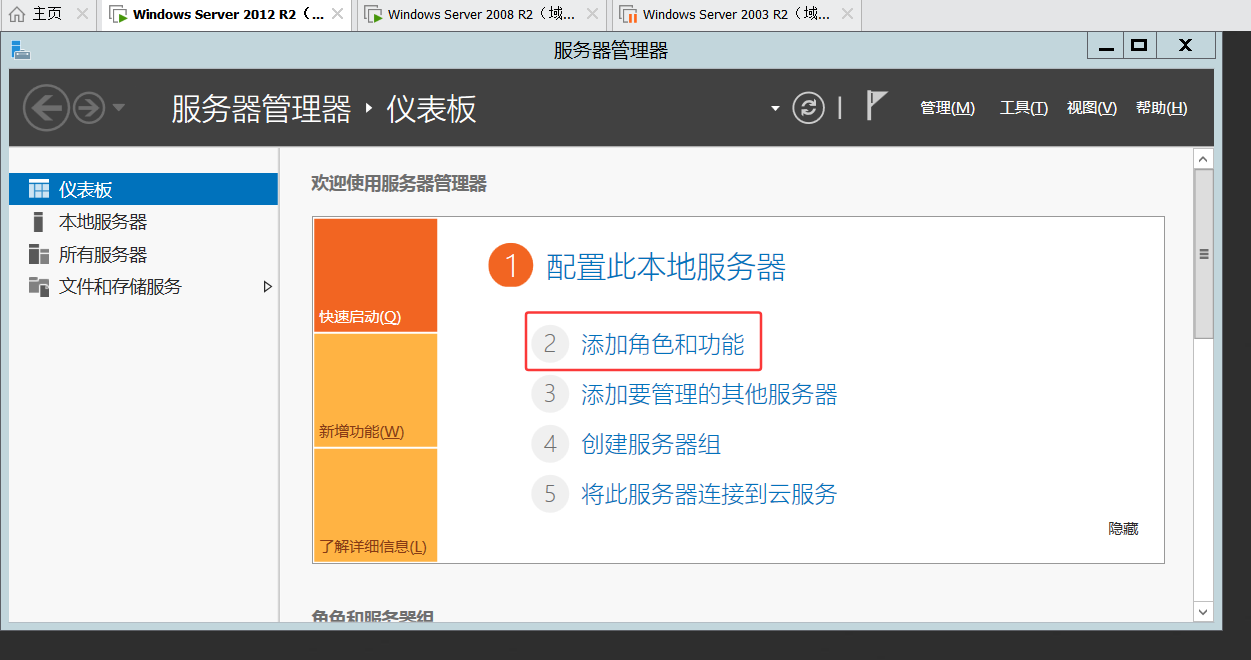
Task: Select 本地服务器 in the sidebar
Action: pos(144,222)
